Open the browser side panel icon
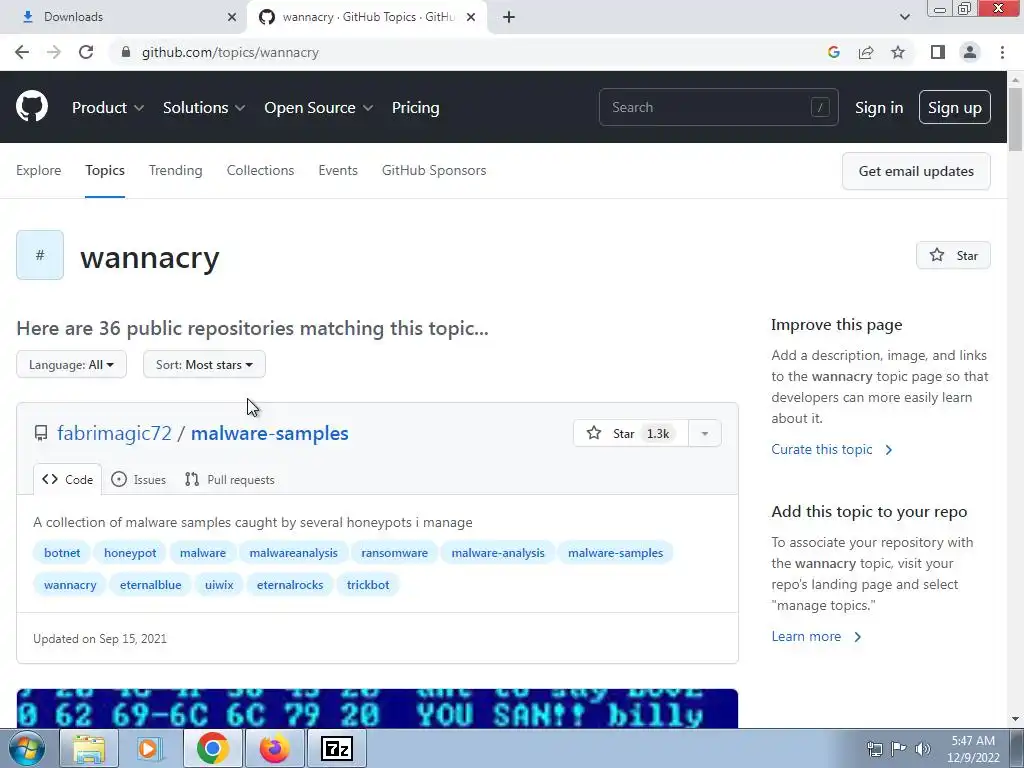Image resolution: width=1024 pixels, height=768 pixels. (x=938, y=52)
